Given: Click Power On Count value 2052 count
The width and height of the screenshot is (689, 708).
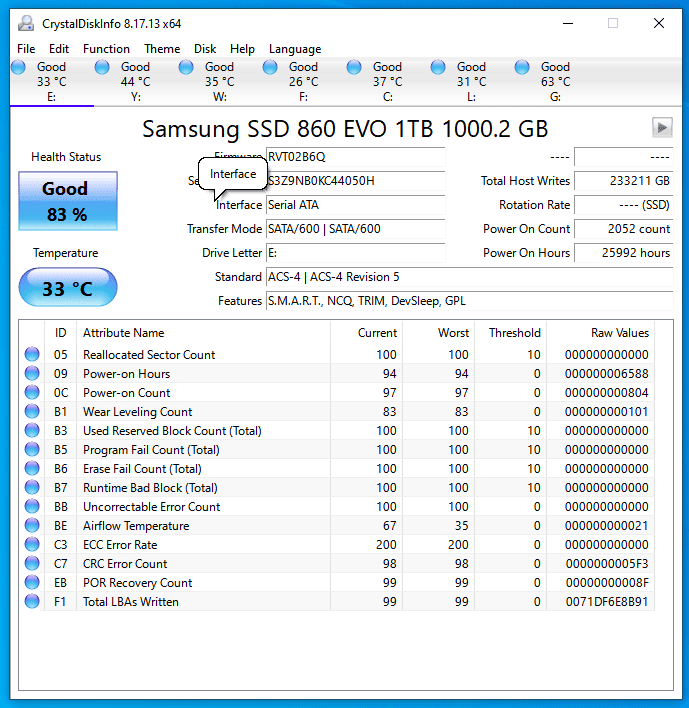Looking at the screenshot, I should [624, 228].
